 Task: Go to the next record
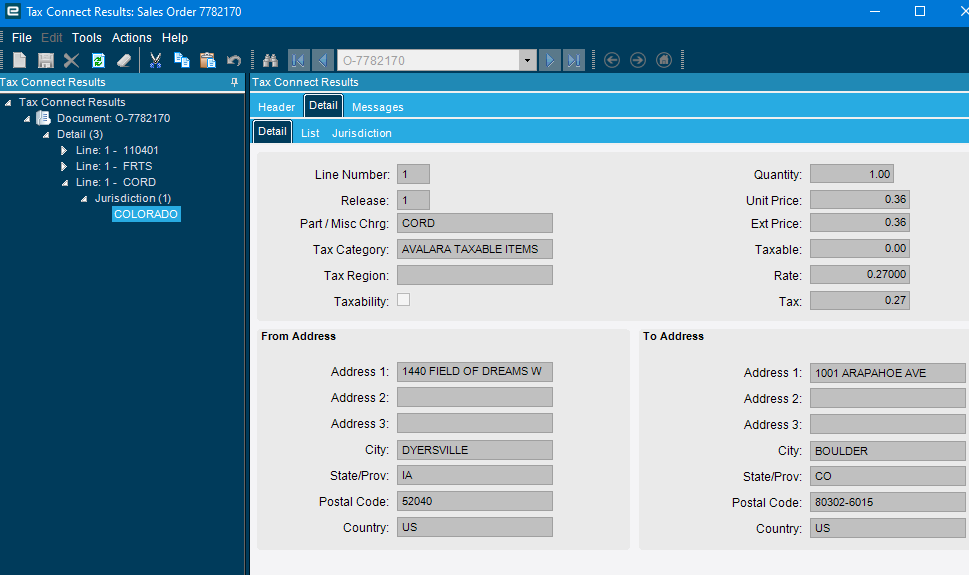click(549, 60)
